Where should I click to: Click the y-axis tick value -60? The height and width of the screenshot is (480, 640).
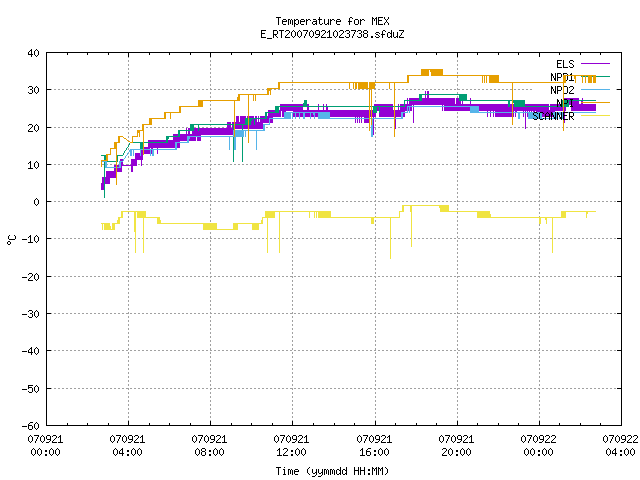(31, 426)
